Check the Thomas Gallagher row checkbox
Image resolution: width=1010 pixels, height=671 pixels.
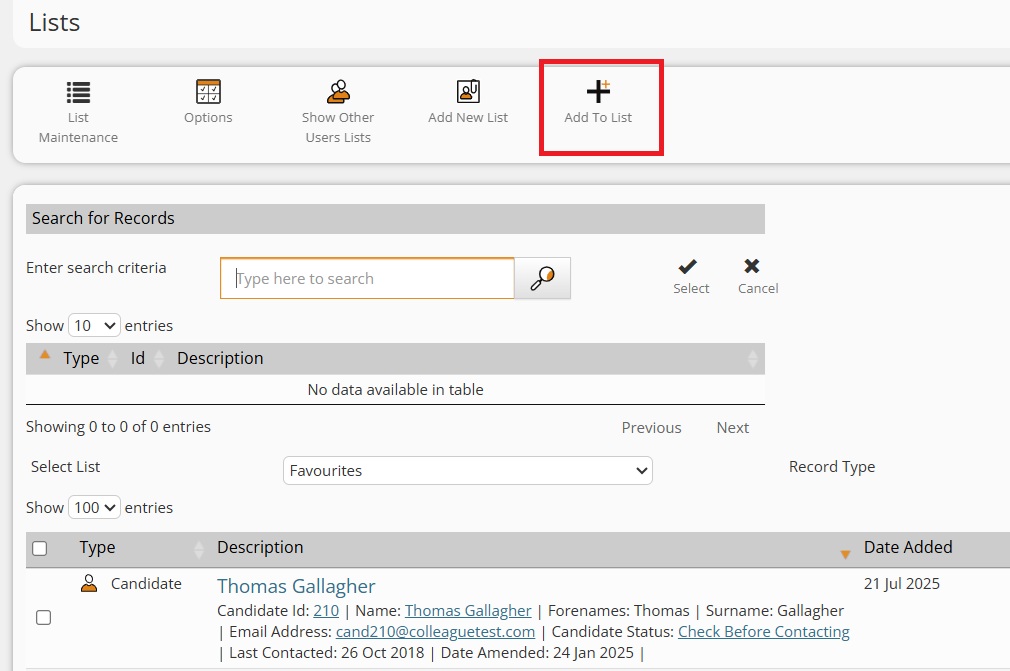pyautogui.click(x=44, y=618)
